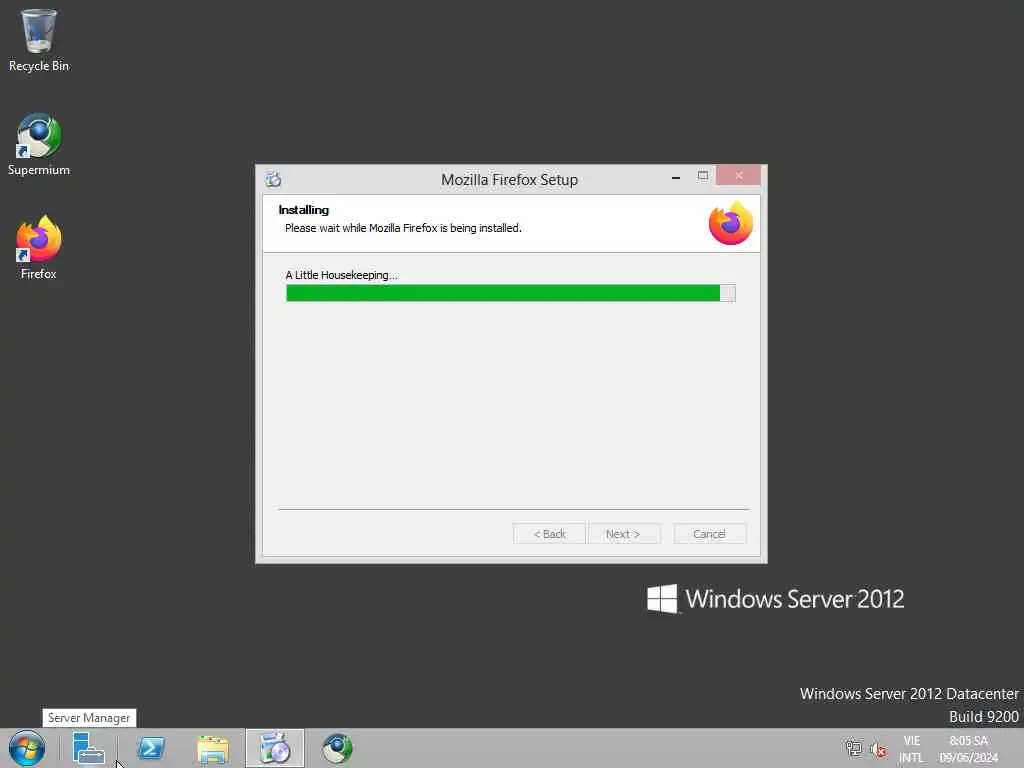Click the muted volume tray icon
This screenshot has width=1024, height=768.
pyautogui.click(x=878, y=750)
